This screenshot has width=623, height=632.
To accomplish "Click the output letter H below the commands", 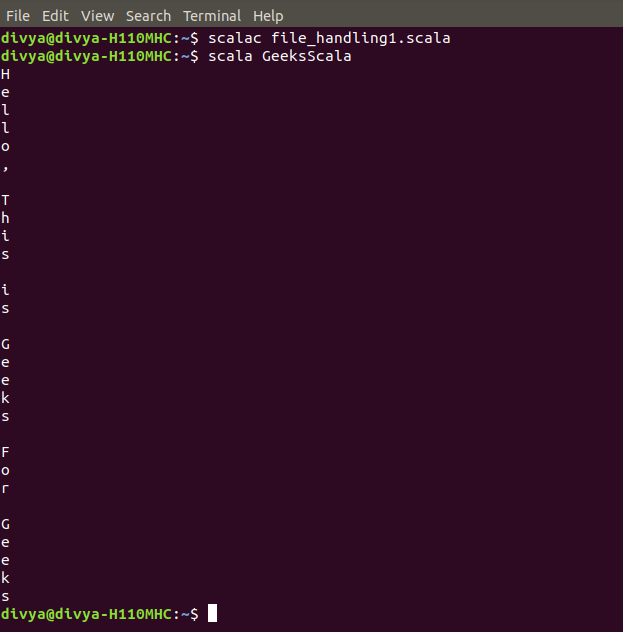I will [5, 75].
